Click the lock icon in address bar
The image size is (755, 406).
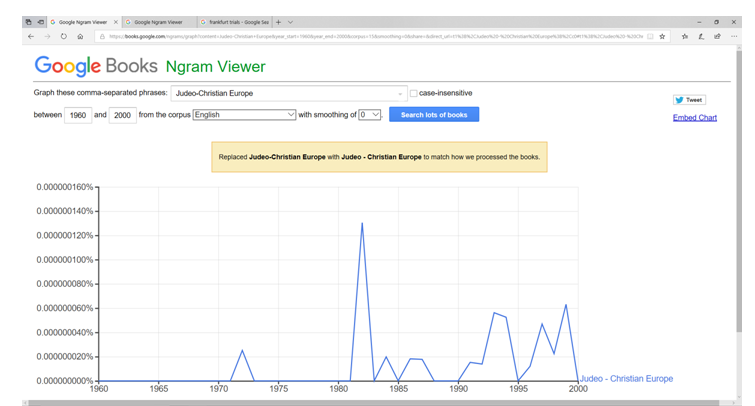(x=102, y=37)
